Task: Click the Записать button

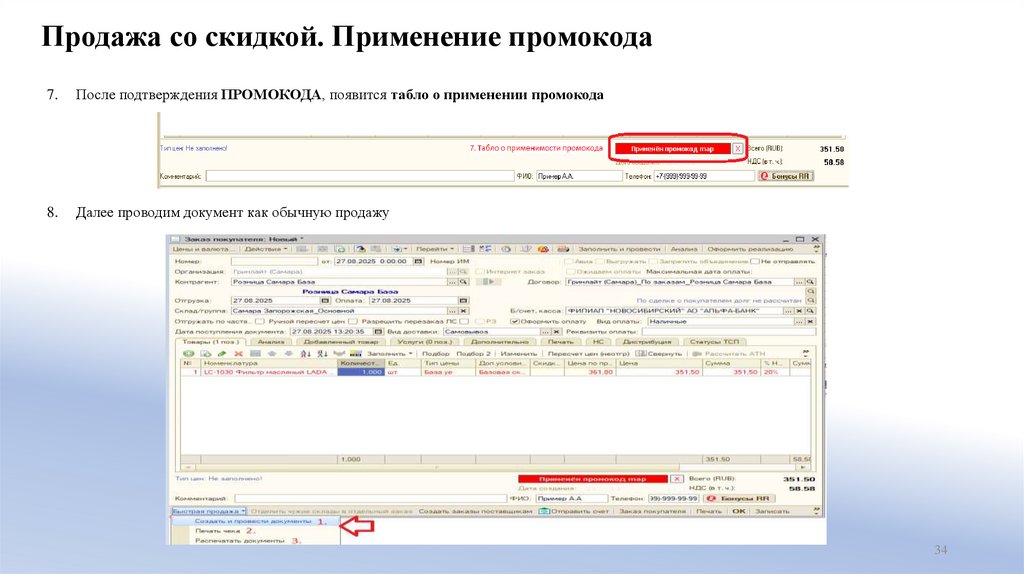Action: coord(772,511)
